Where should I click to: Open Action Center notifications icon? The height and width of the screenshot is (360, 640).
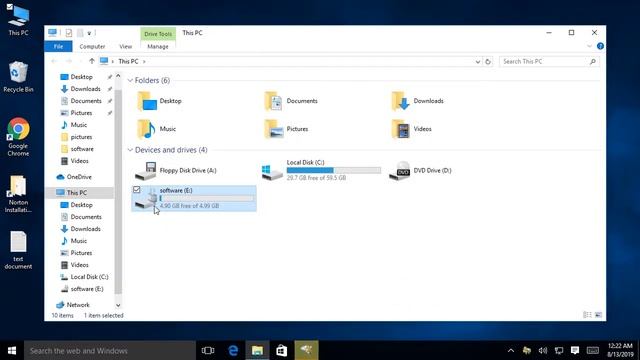(x=575, y=350)
